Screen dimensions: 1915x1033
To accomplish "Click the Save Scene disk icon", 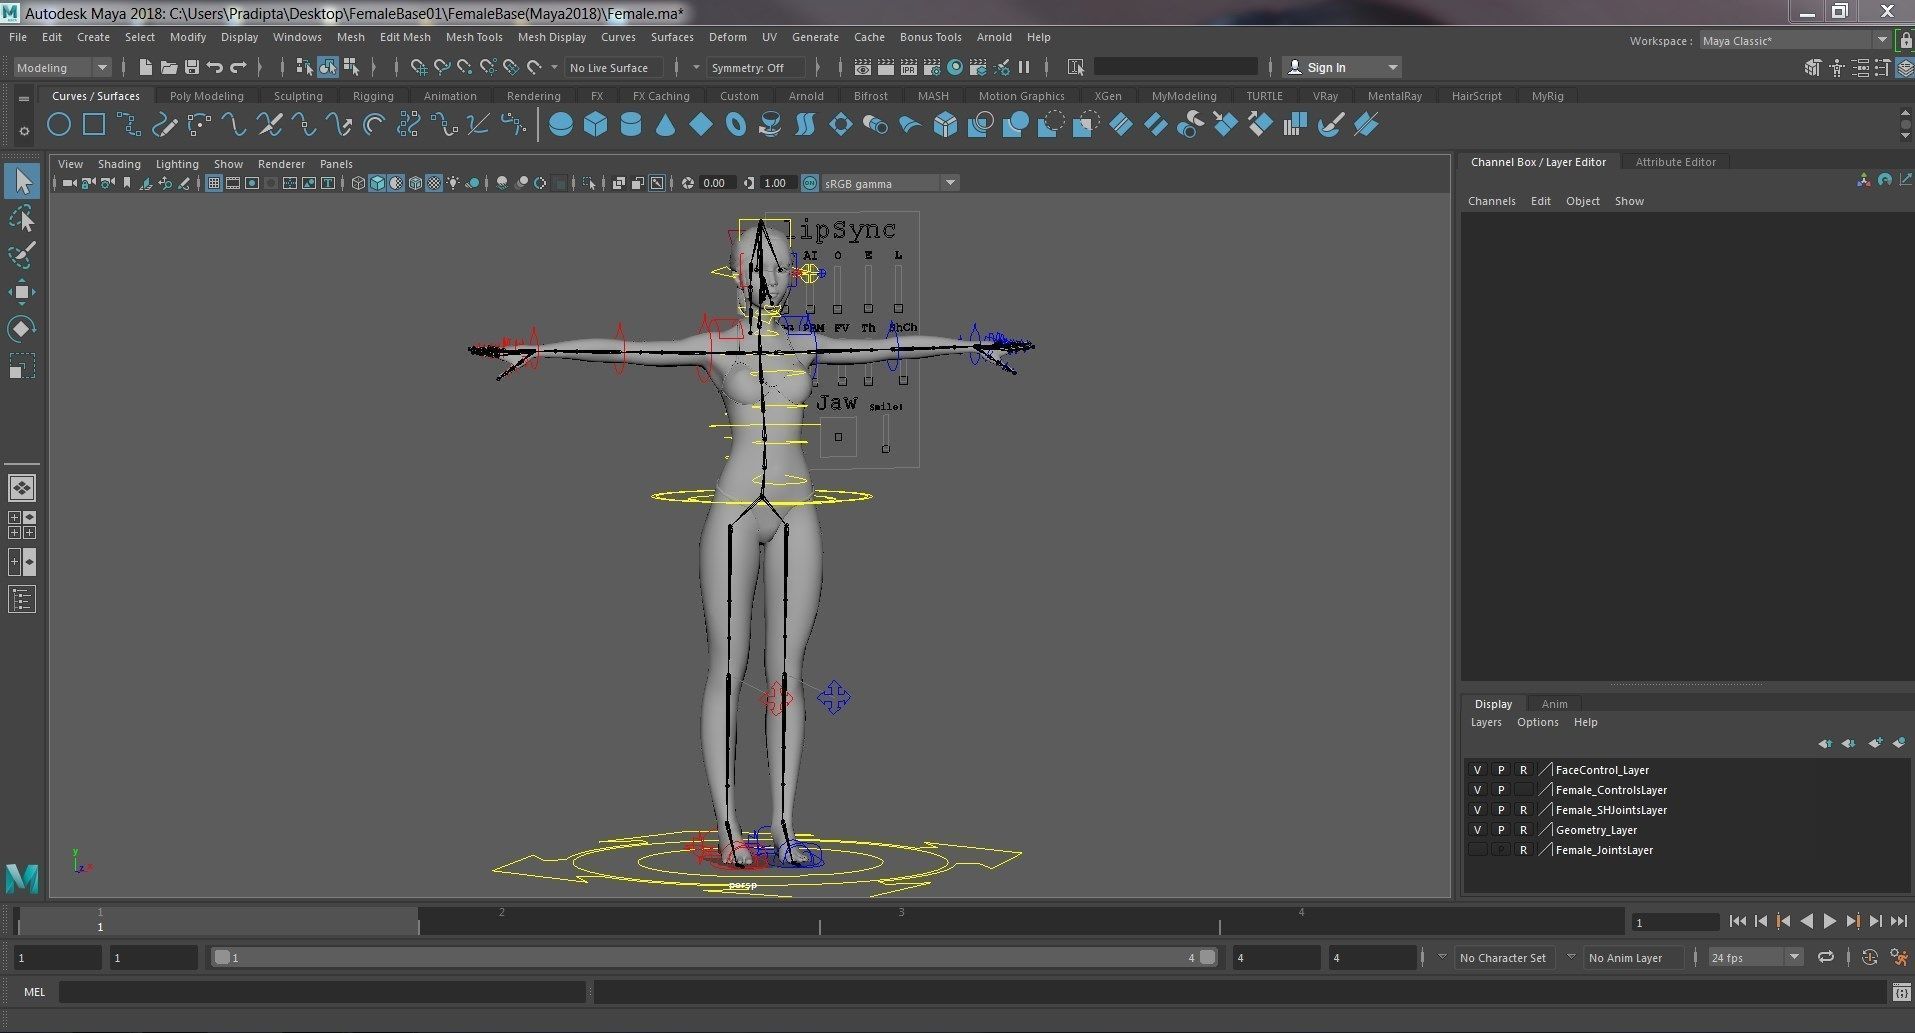I will [191, 67].
